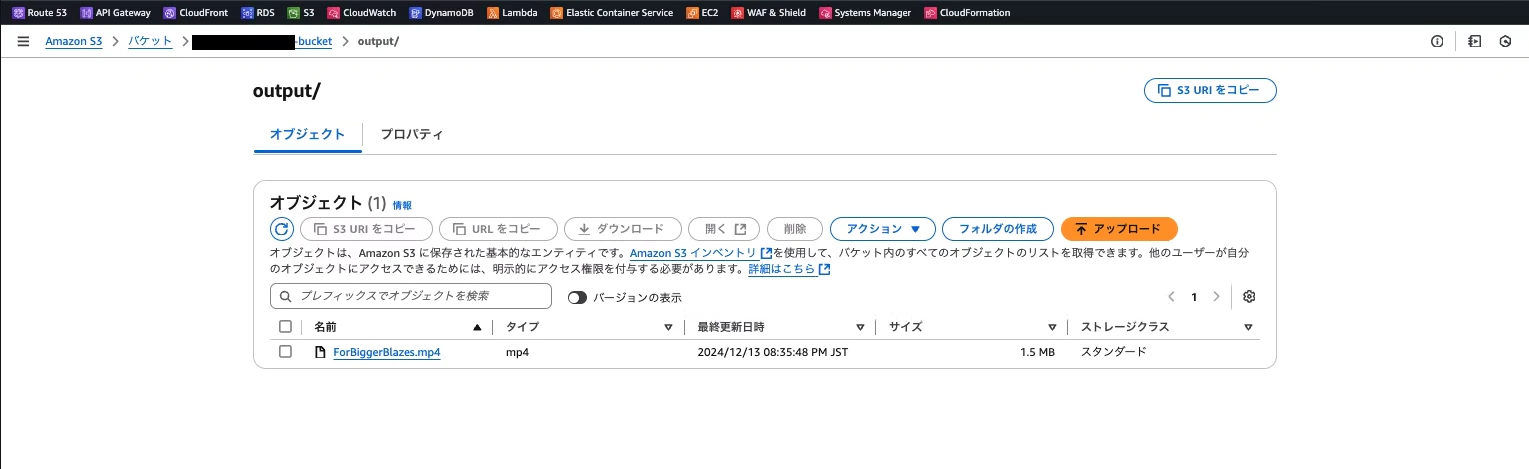Open S3 shortcut in favorites bar
1529x469 pixels.
click(300, 13)
